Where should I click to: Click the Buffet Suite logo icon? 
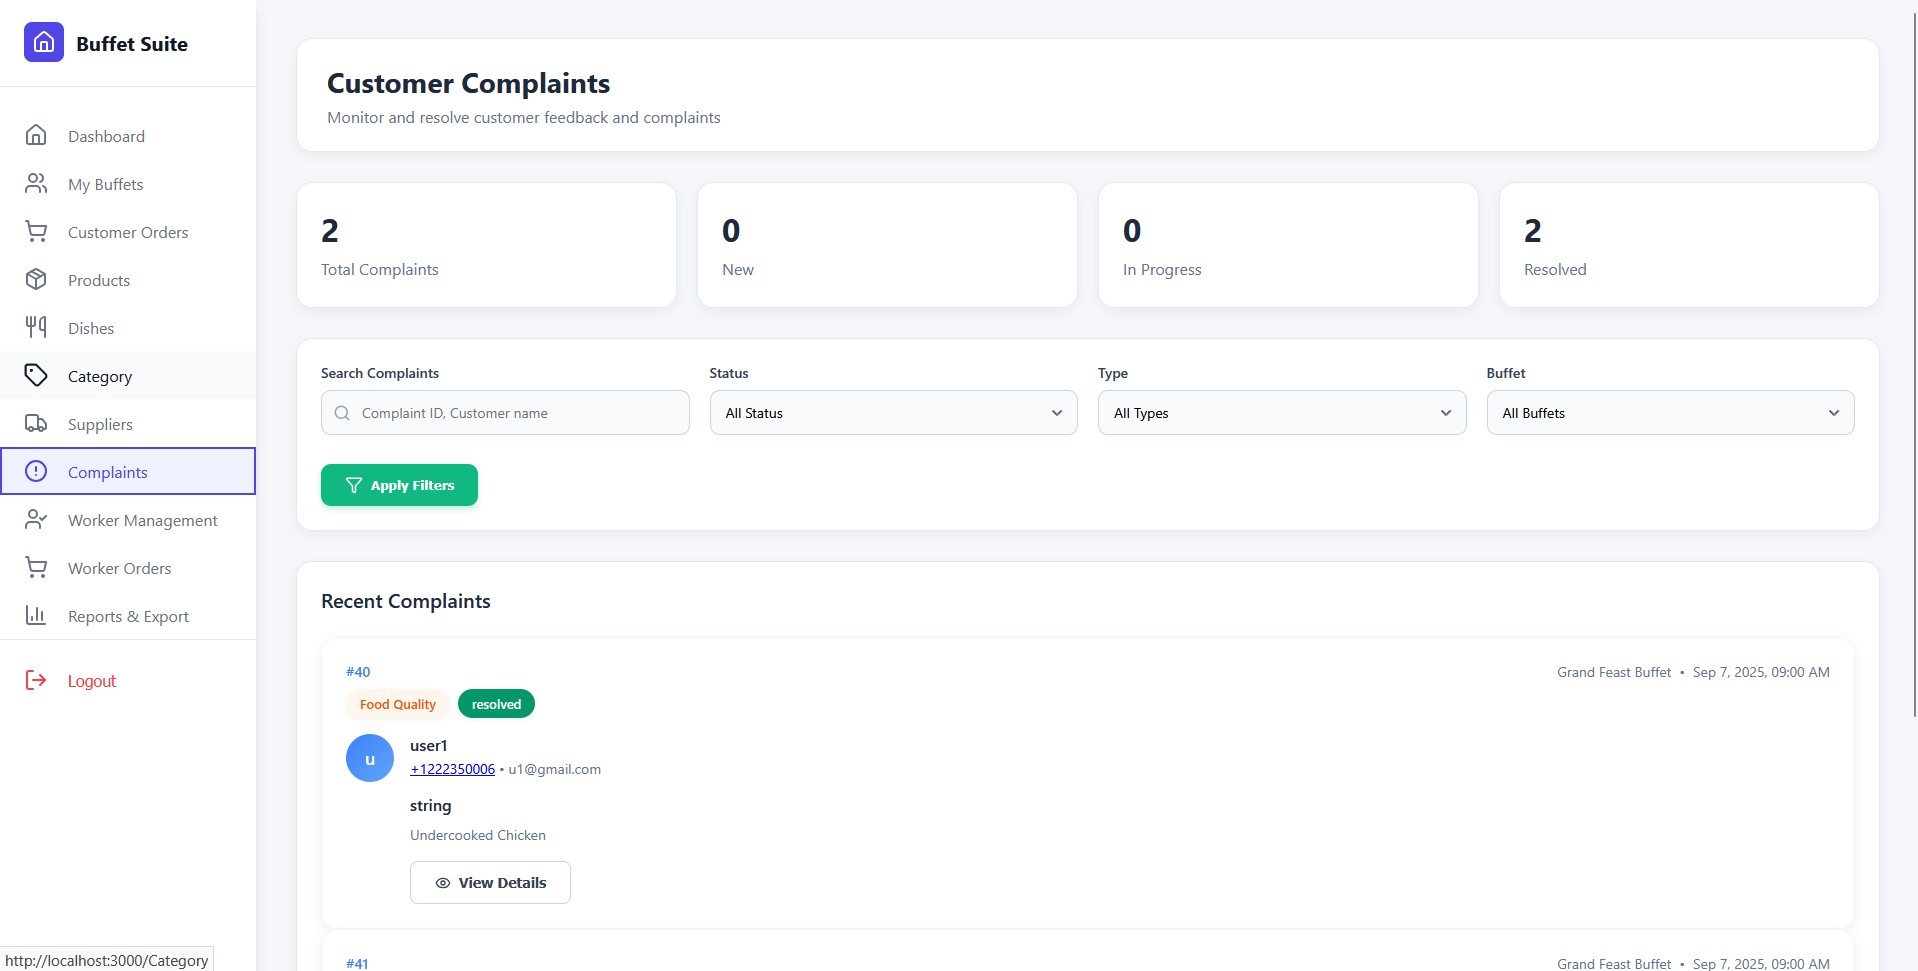[44, 43]
